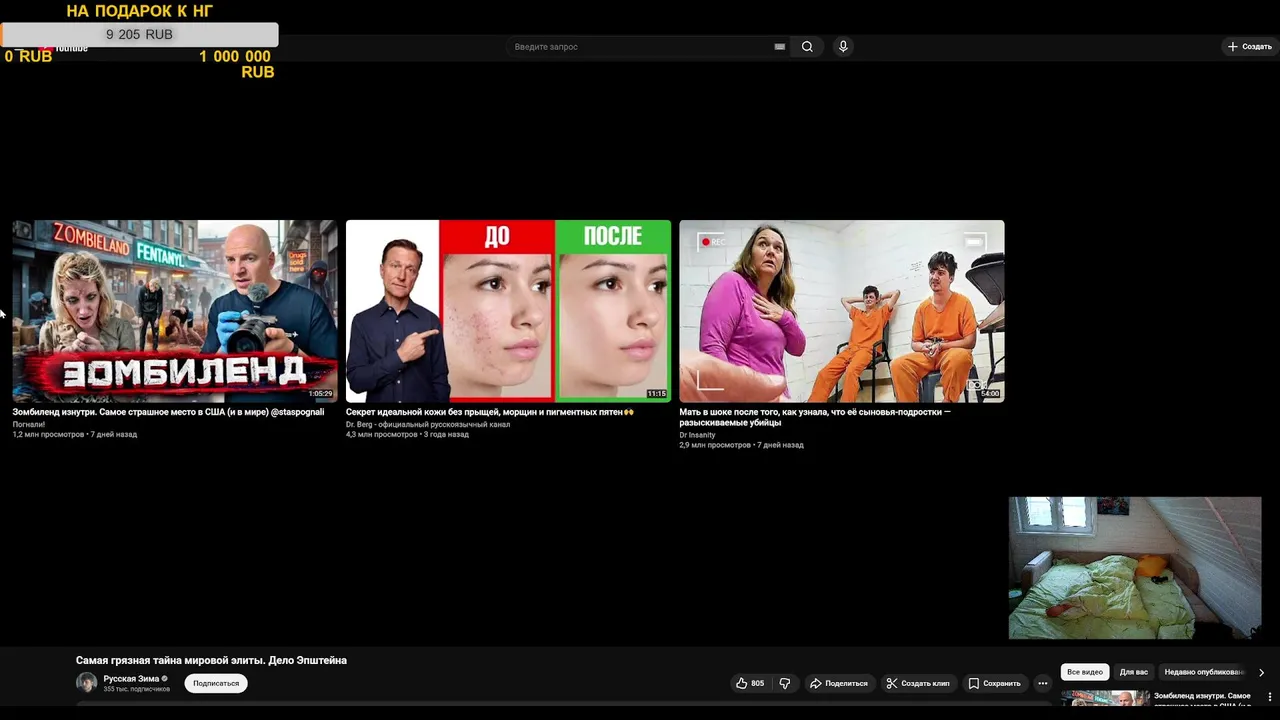1280x720 pixels.
Task: Click the webcam overlay showing the bed
Action: pyautogui.click(x=1135, y=568)
